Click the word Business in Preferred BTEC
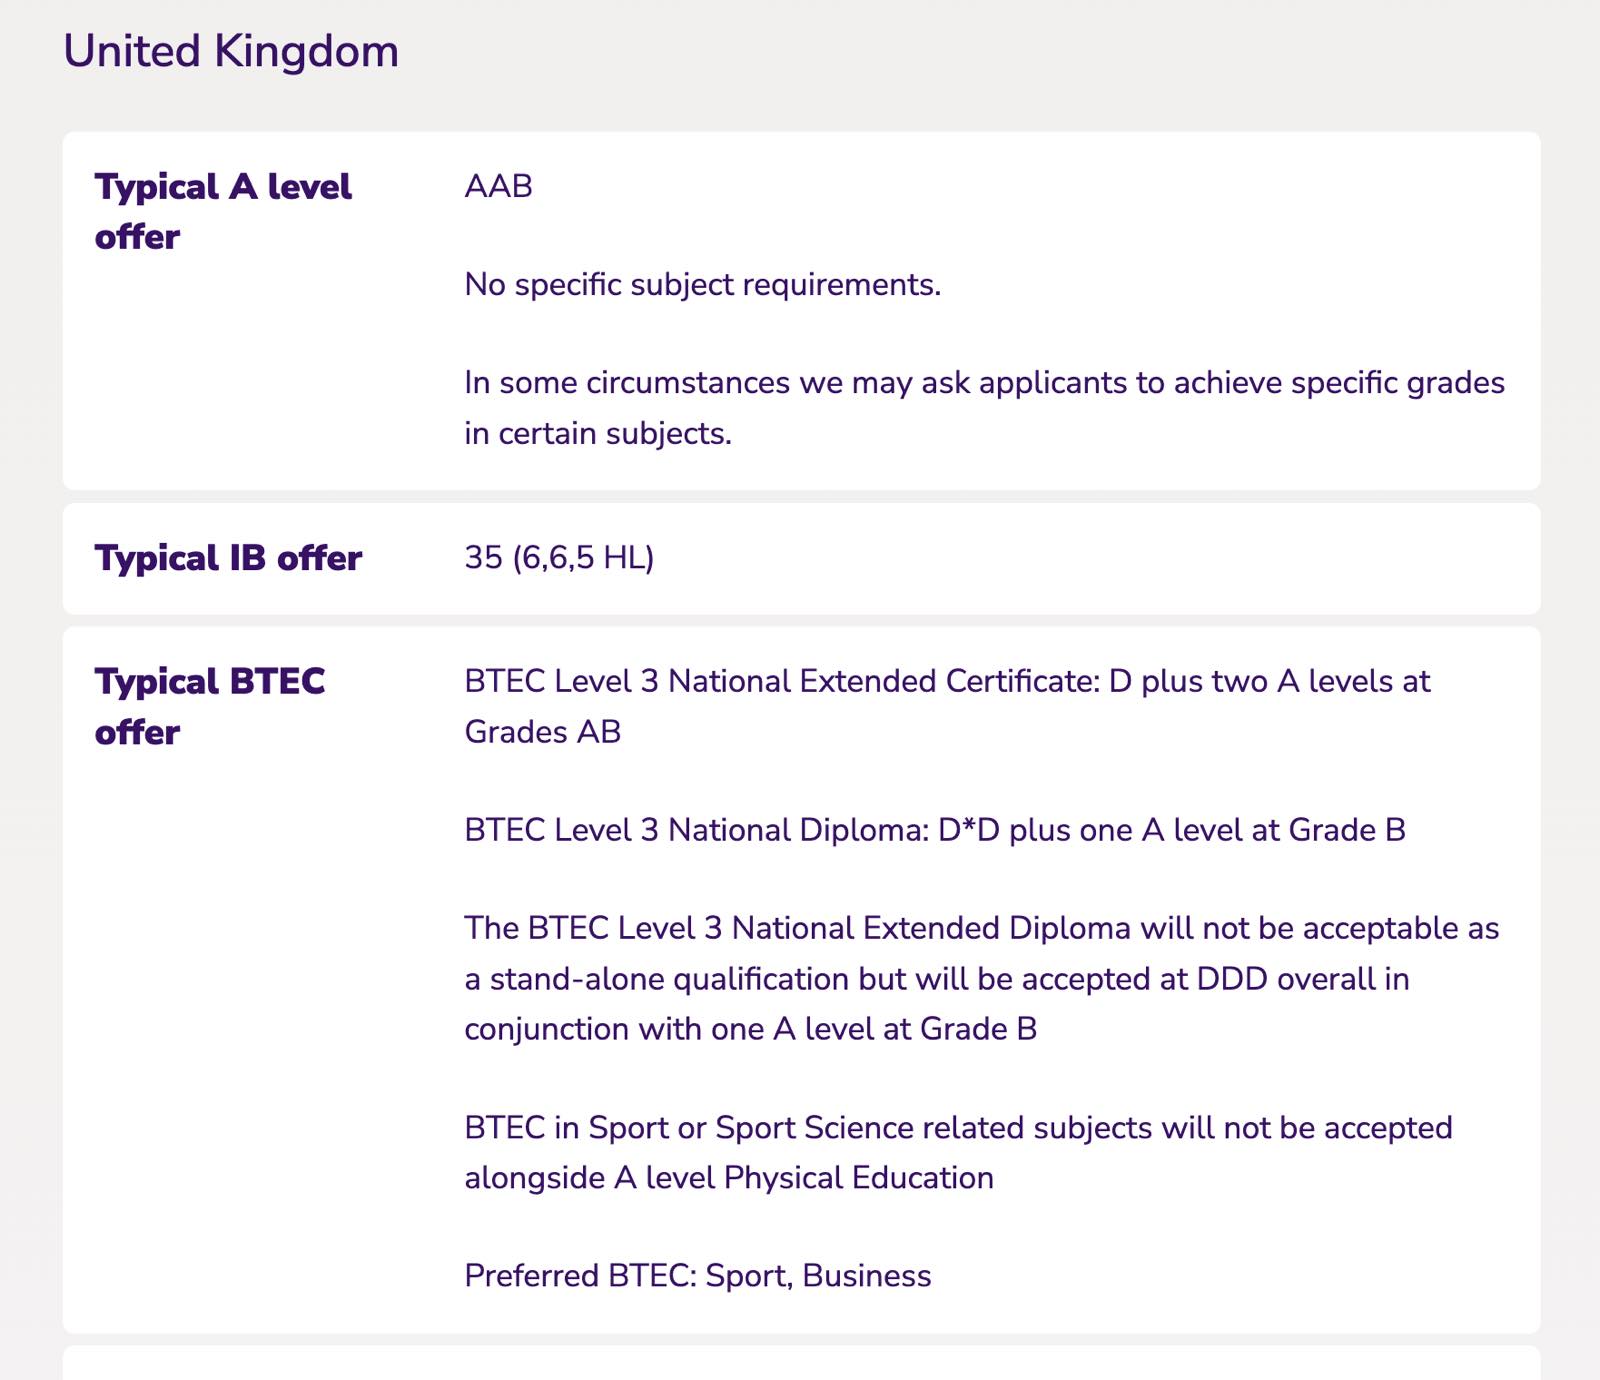This screenshot has width=1600, height=1380. 867,1276
